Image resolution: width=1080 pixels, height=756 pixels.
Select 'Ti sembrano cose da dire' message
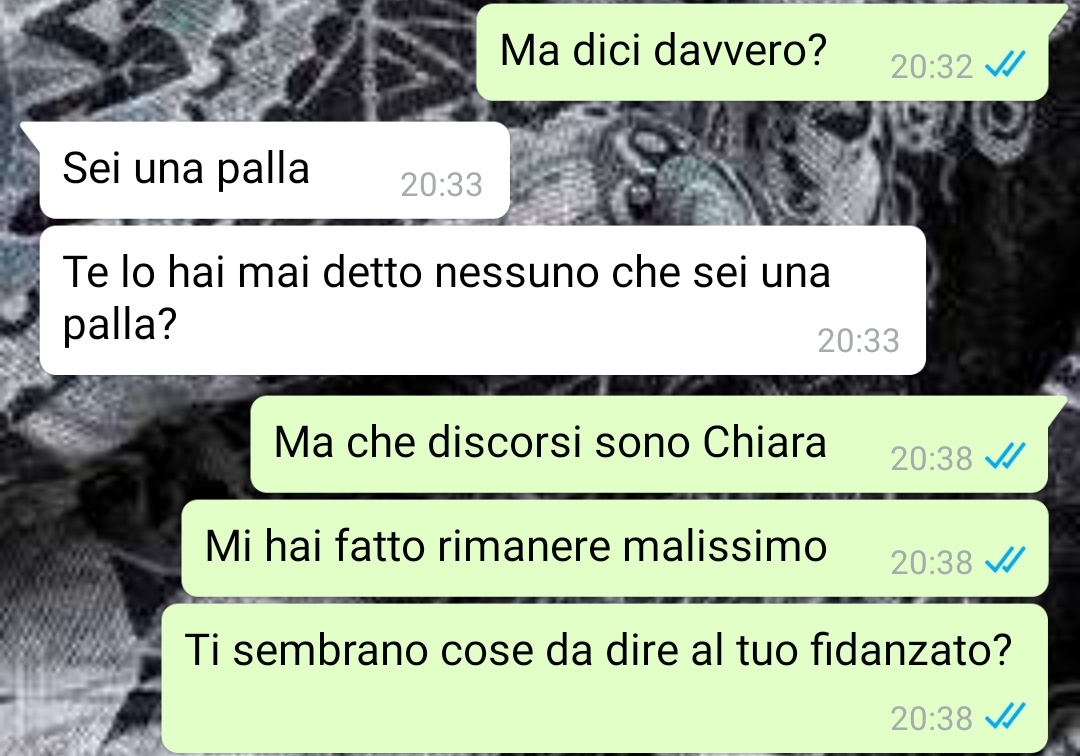604,678
